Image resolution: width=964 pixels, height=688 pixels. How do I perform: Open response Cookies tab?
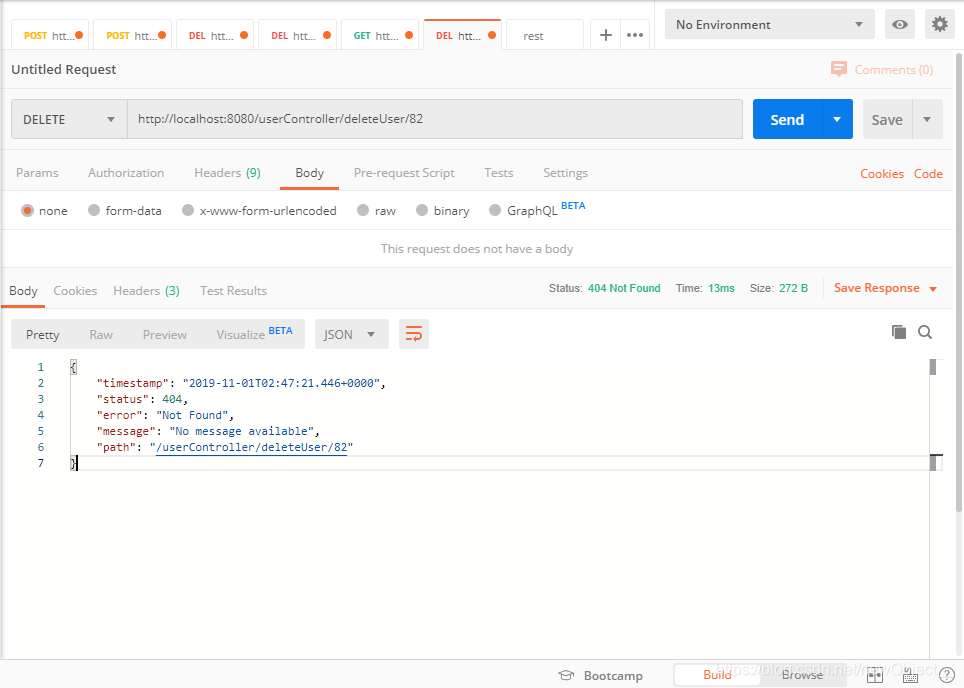pyautogui.click(x=75, y=290)
